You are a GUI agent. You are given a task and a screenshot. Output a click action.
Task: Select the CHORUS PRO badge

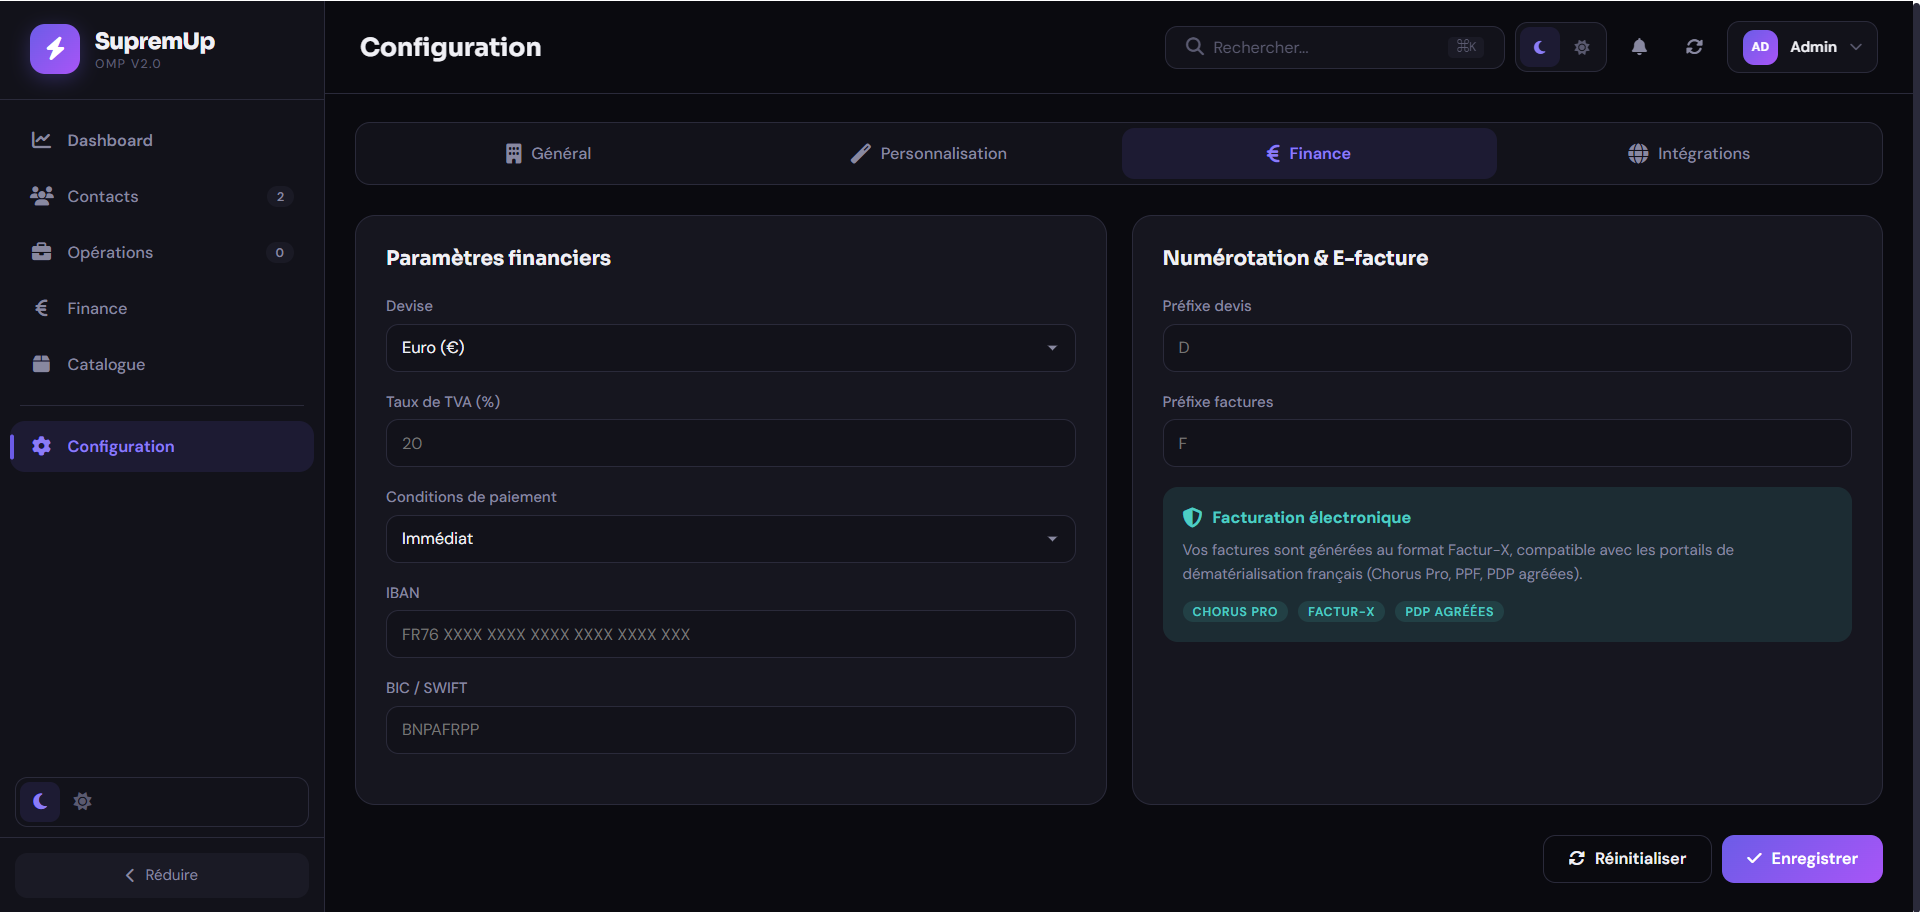[1234, 611]
